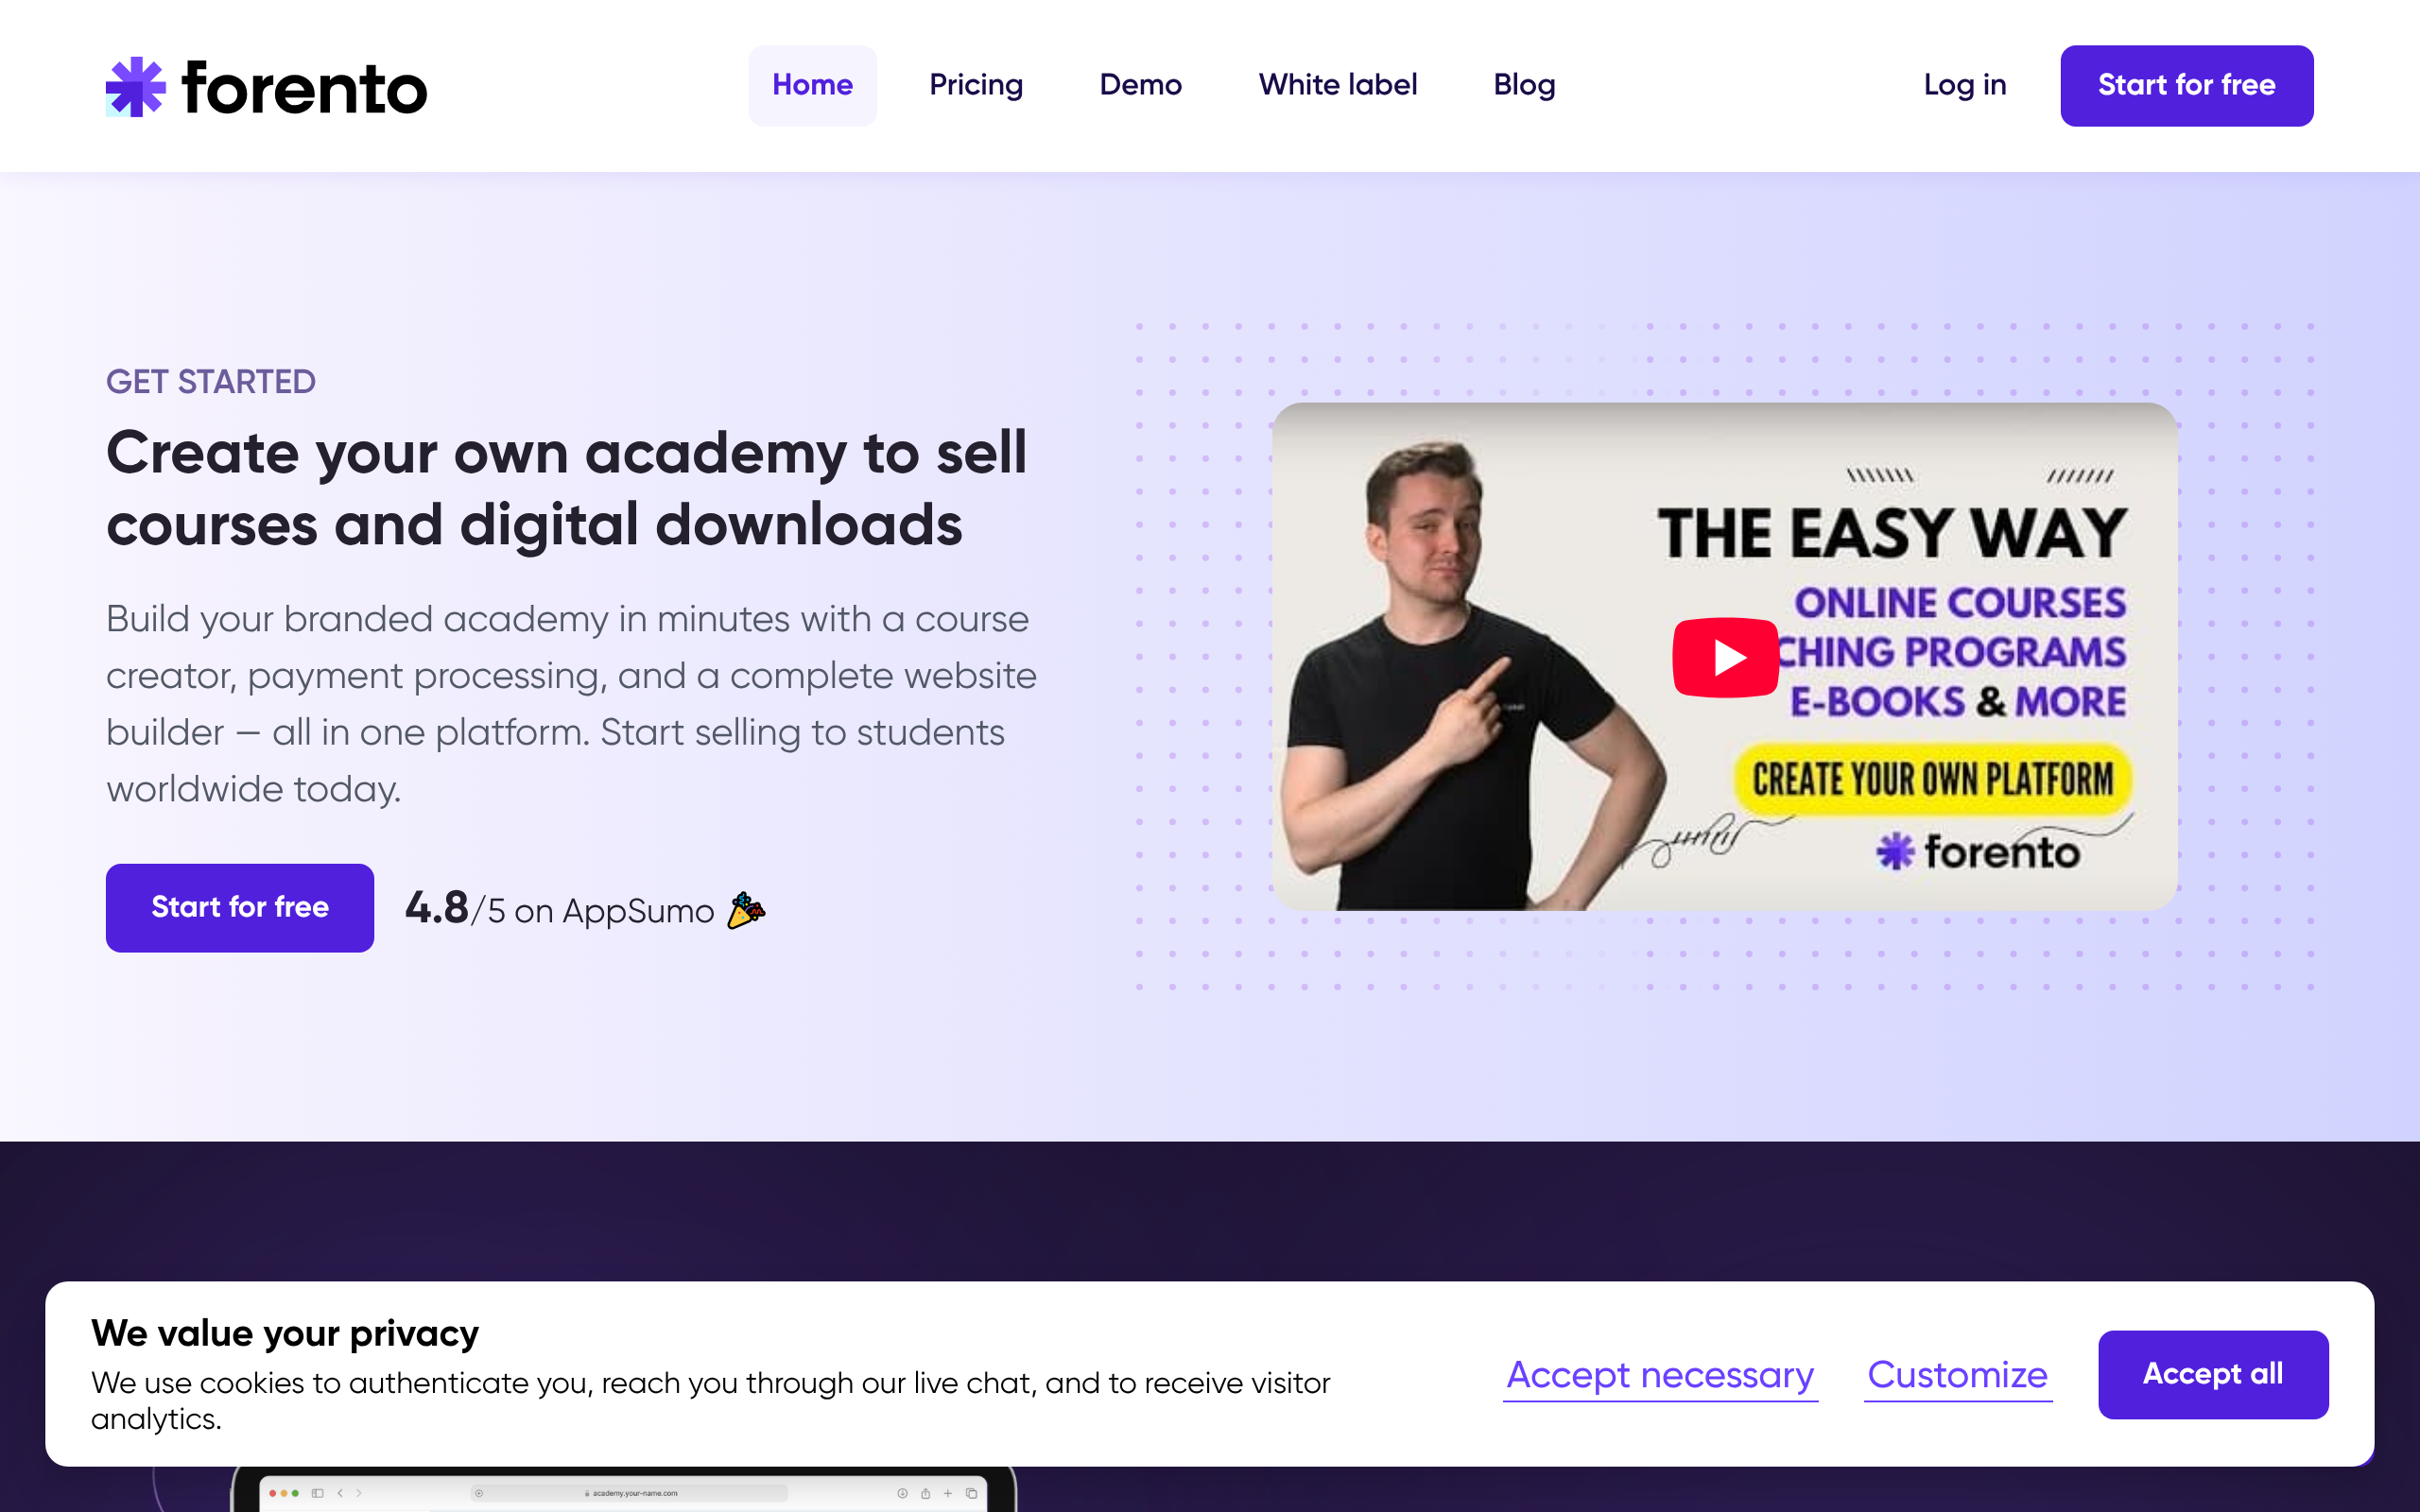Click header Start for free button

(x=2186, y=85)
